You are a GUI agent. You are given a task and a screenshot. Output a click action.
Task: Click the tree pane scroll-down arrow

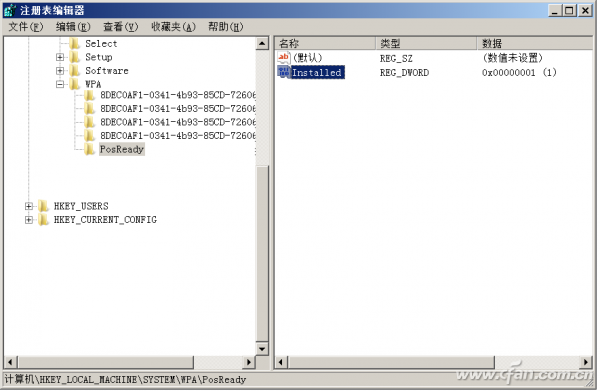(262, 349)
